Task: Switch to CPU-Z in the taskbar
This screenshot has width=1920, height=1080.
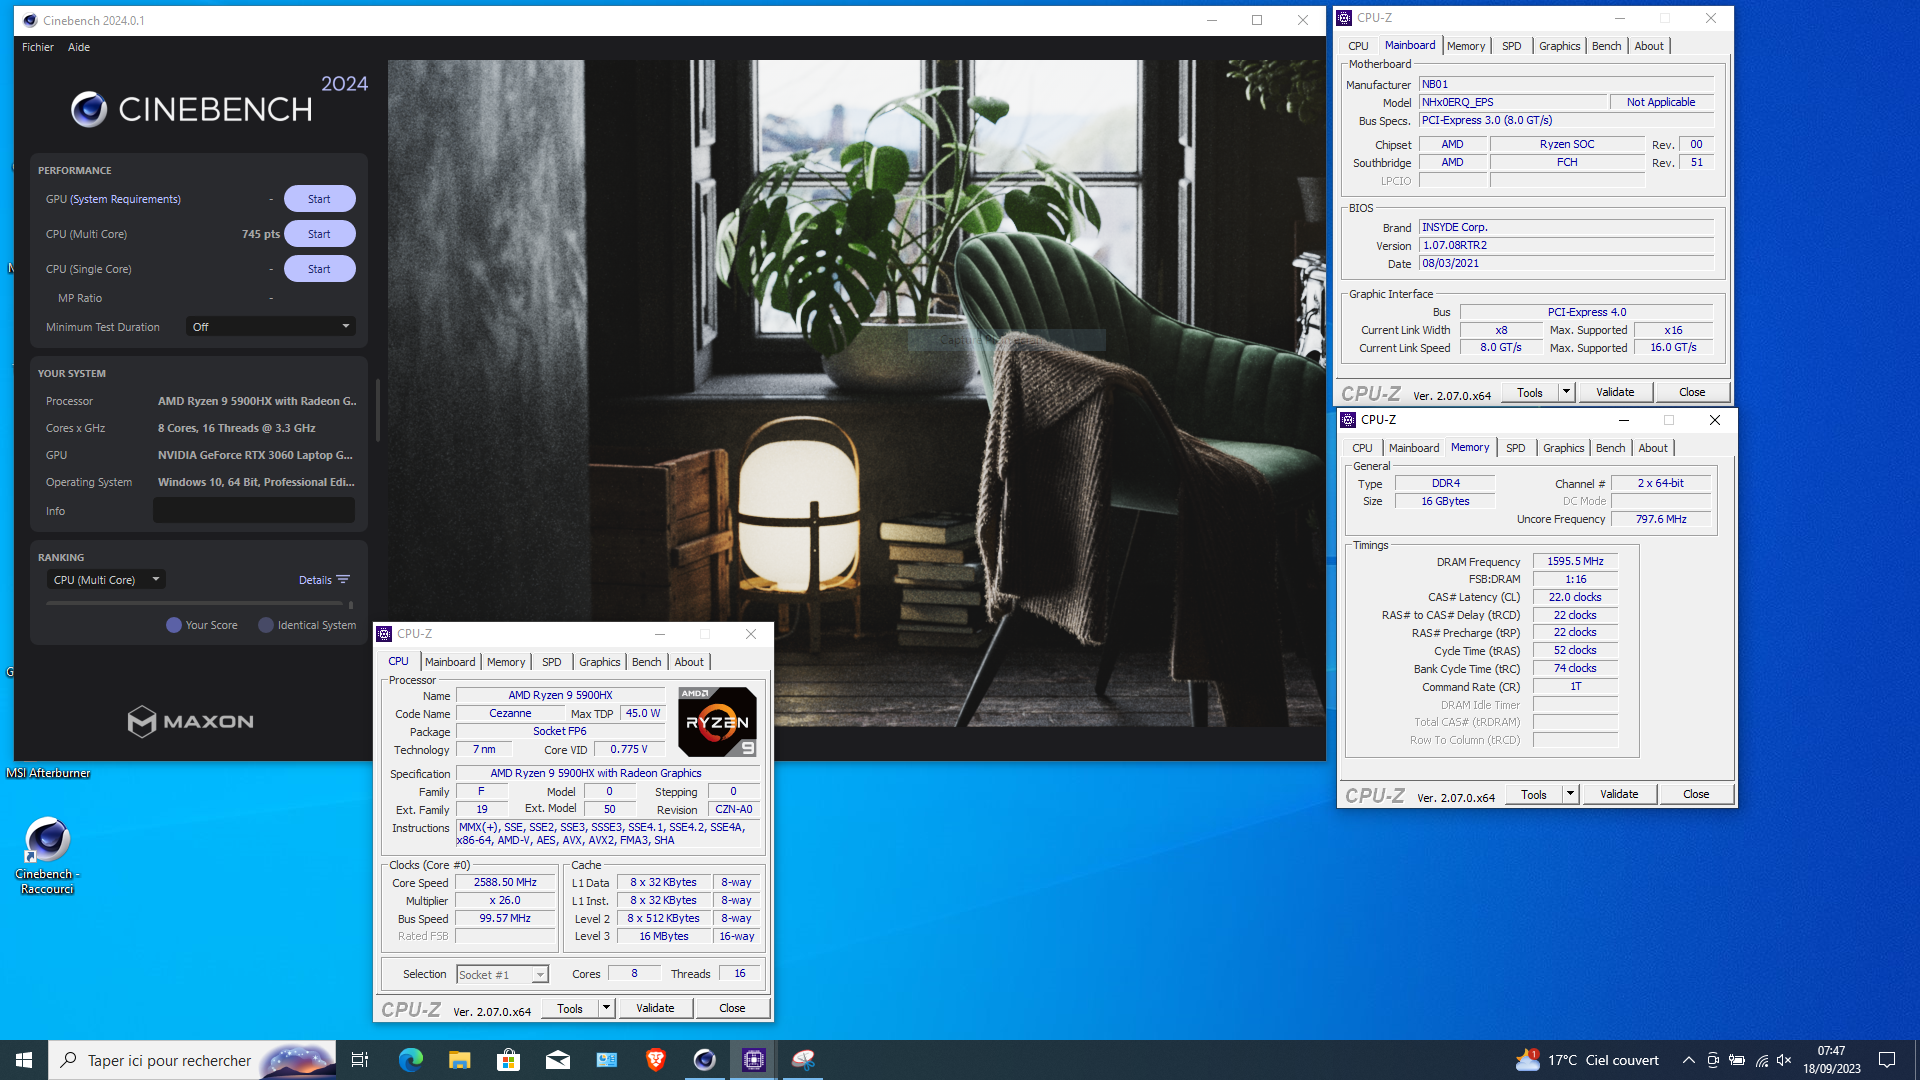Action: point(754,1060)
